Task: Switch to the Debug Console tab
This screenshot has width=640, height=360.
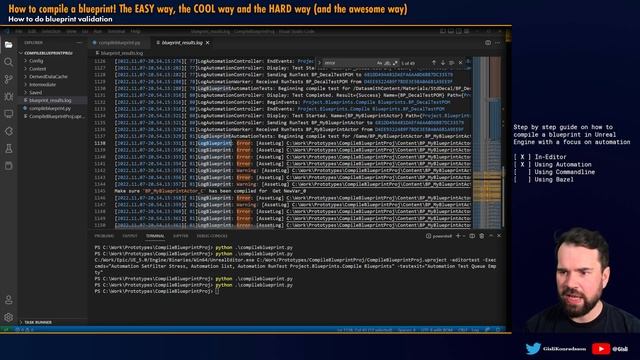Action: [212, 236]
